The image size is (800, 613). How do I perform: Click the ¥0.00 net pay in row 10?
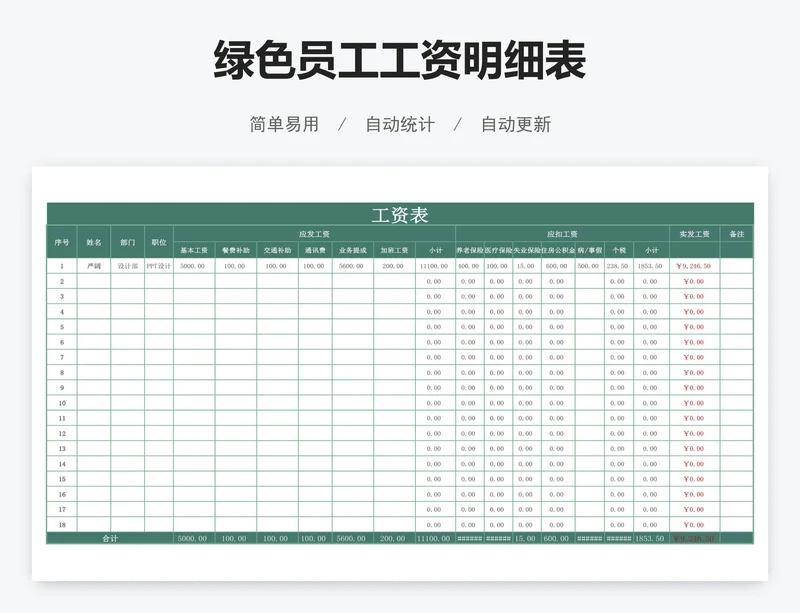coord(694,403)
